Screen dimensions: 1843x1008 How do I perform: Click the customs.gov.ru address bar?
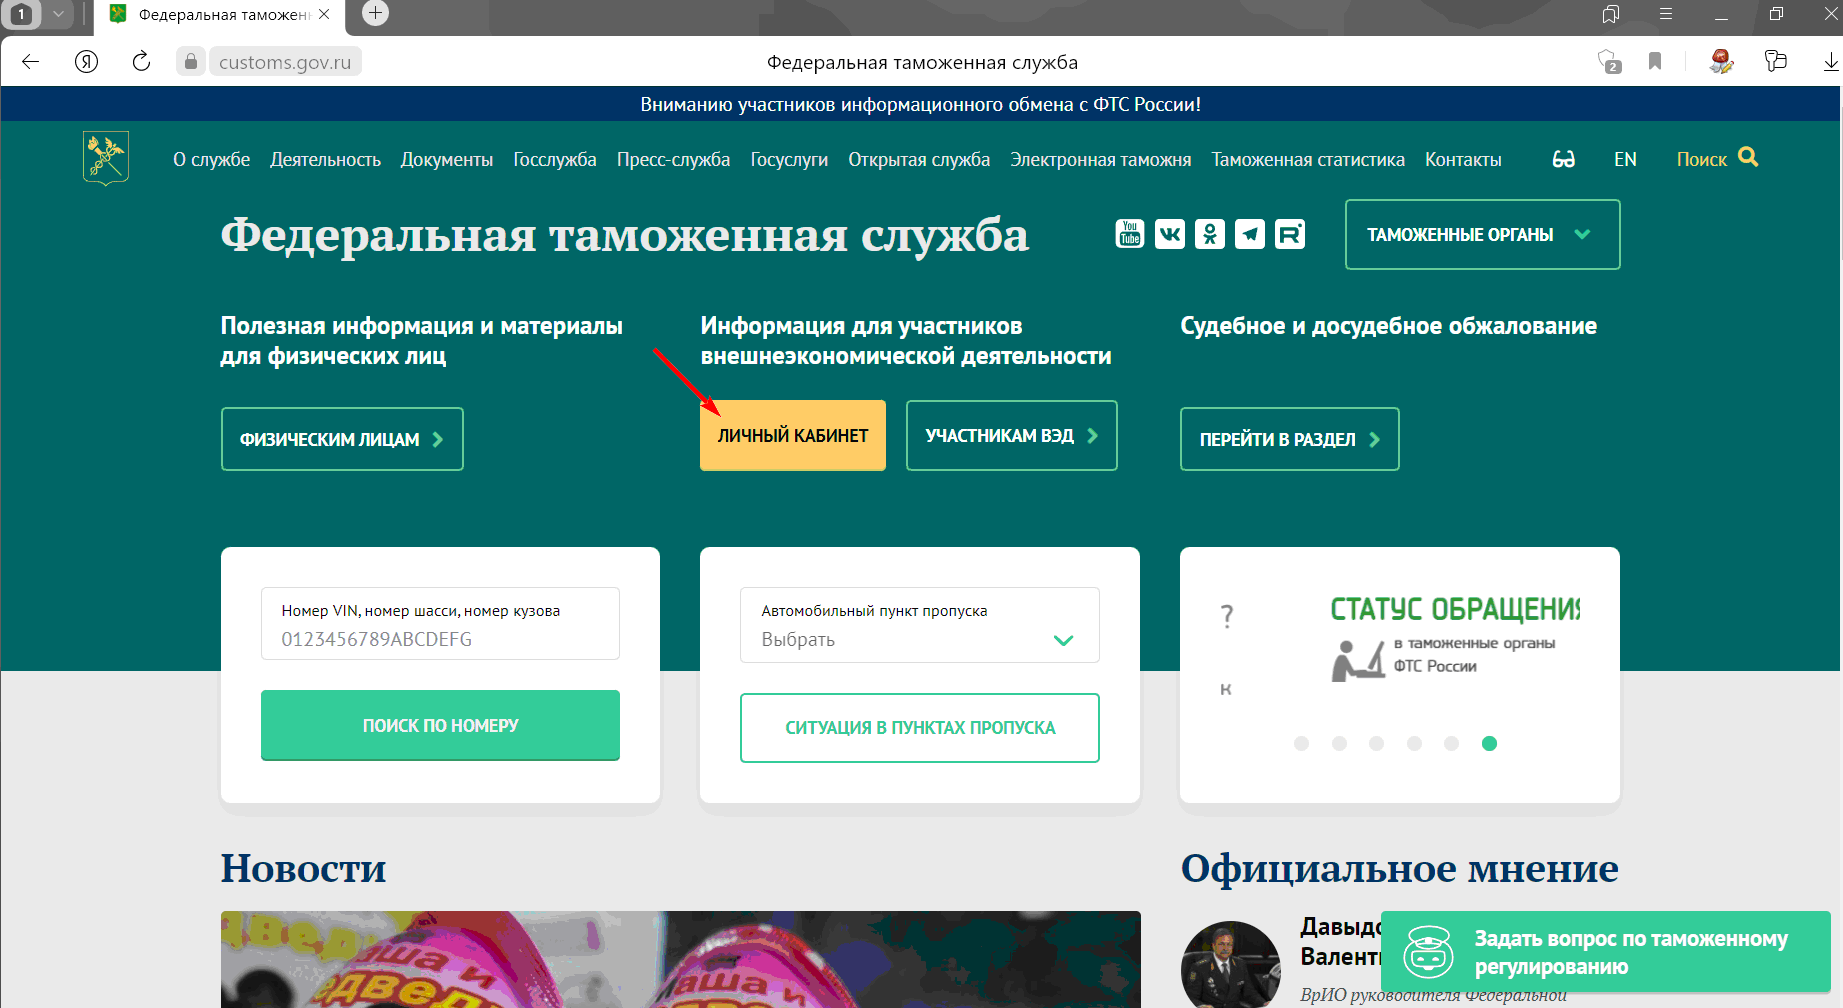coord(285,62)
